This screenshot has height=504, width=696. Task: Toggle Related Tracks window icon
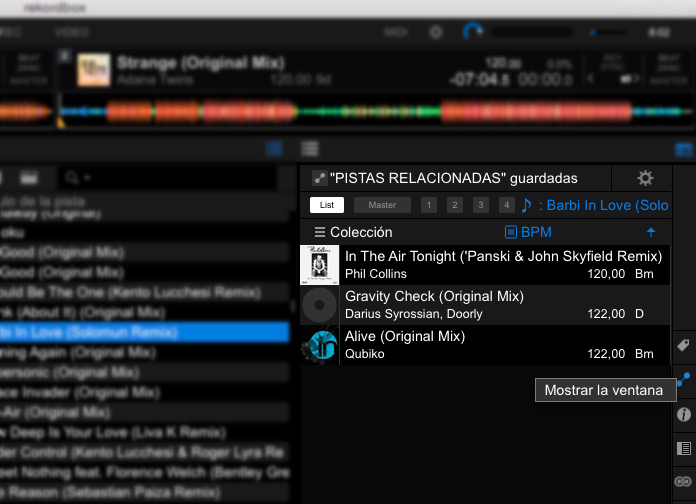[684, 379]
